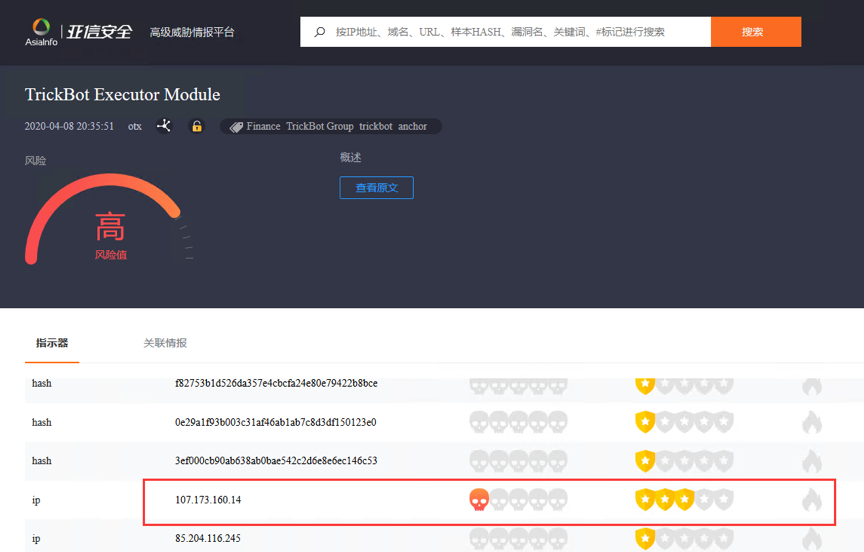Select the TrickBot Group tag

pyautogui.click(x=320, y=126)
